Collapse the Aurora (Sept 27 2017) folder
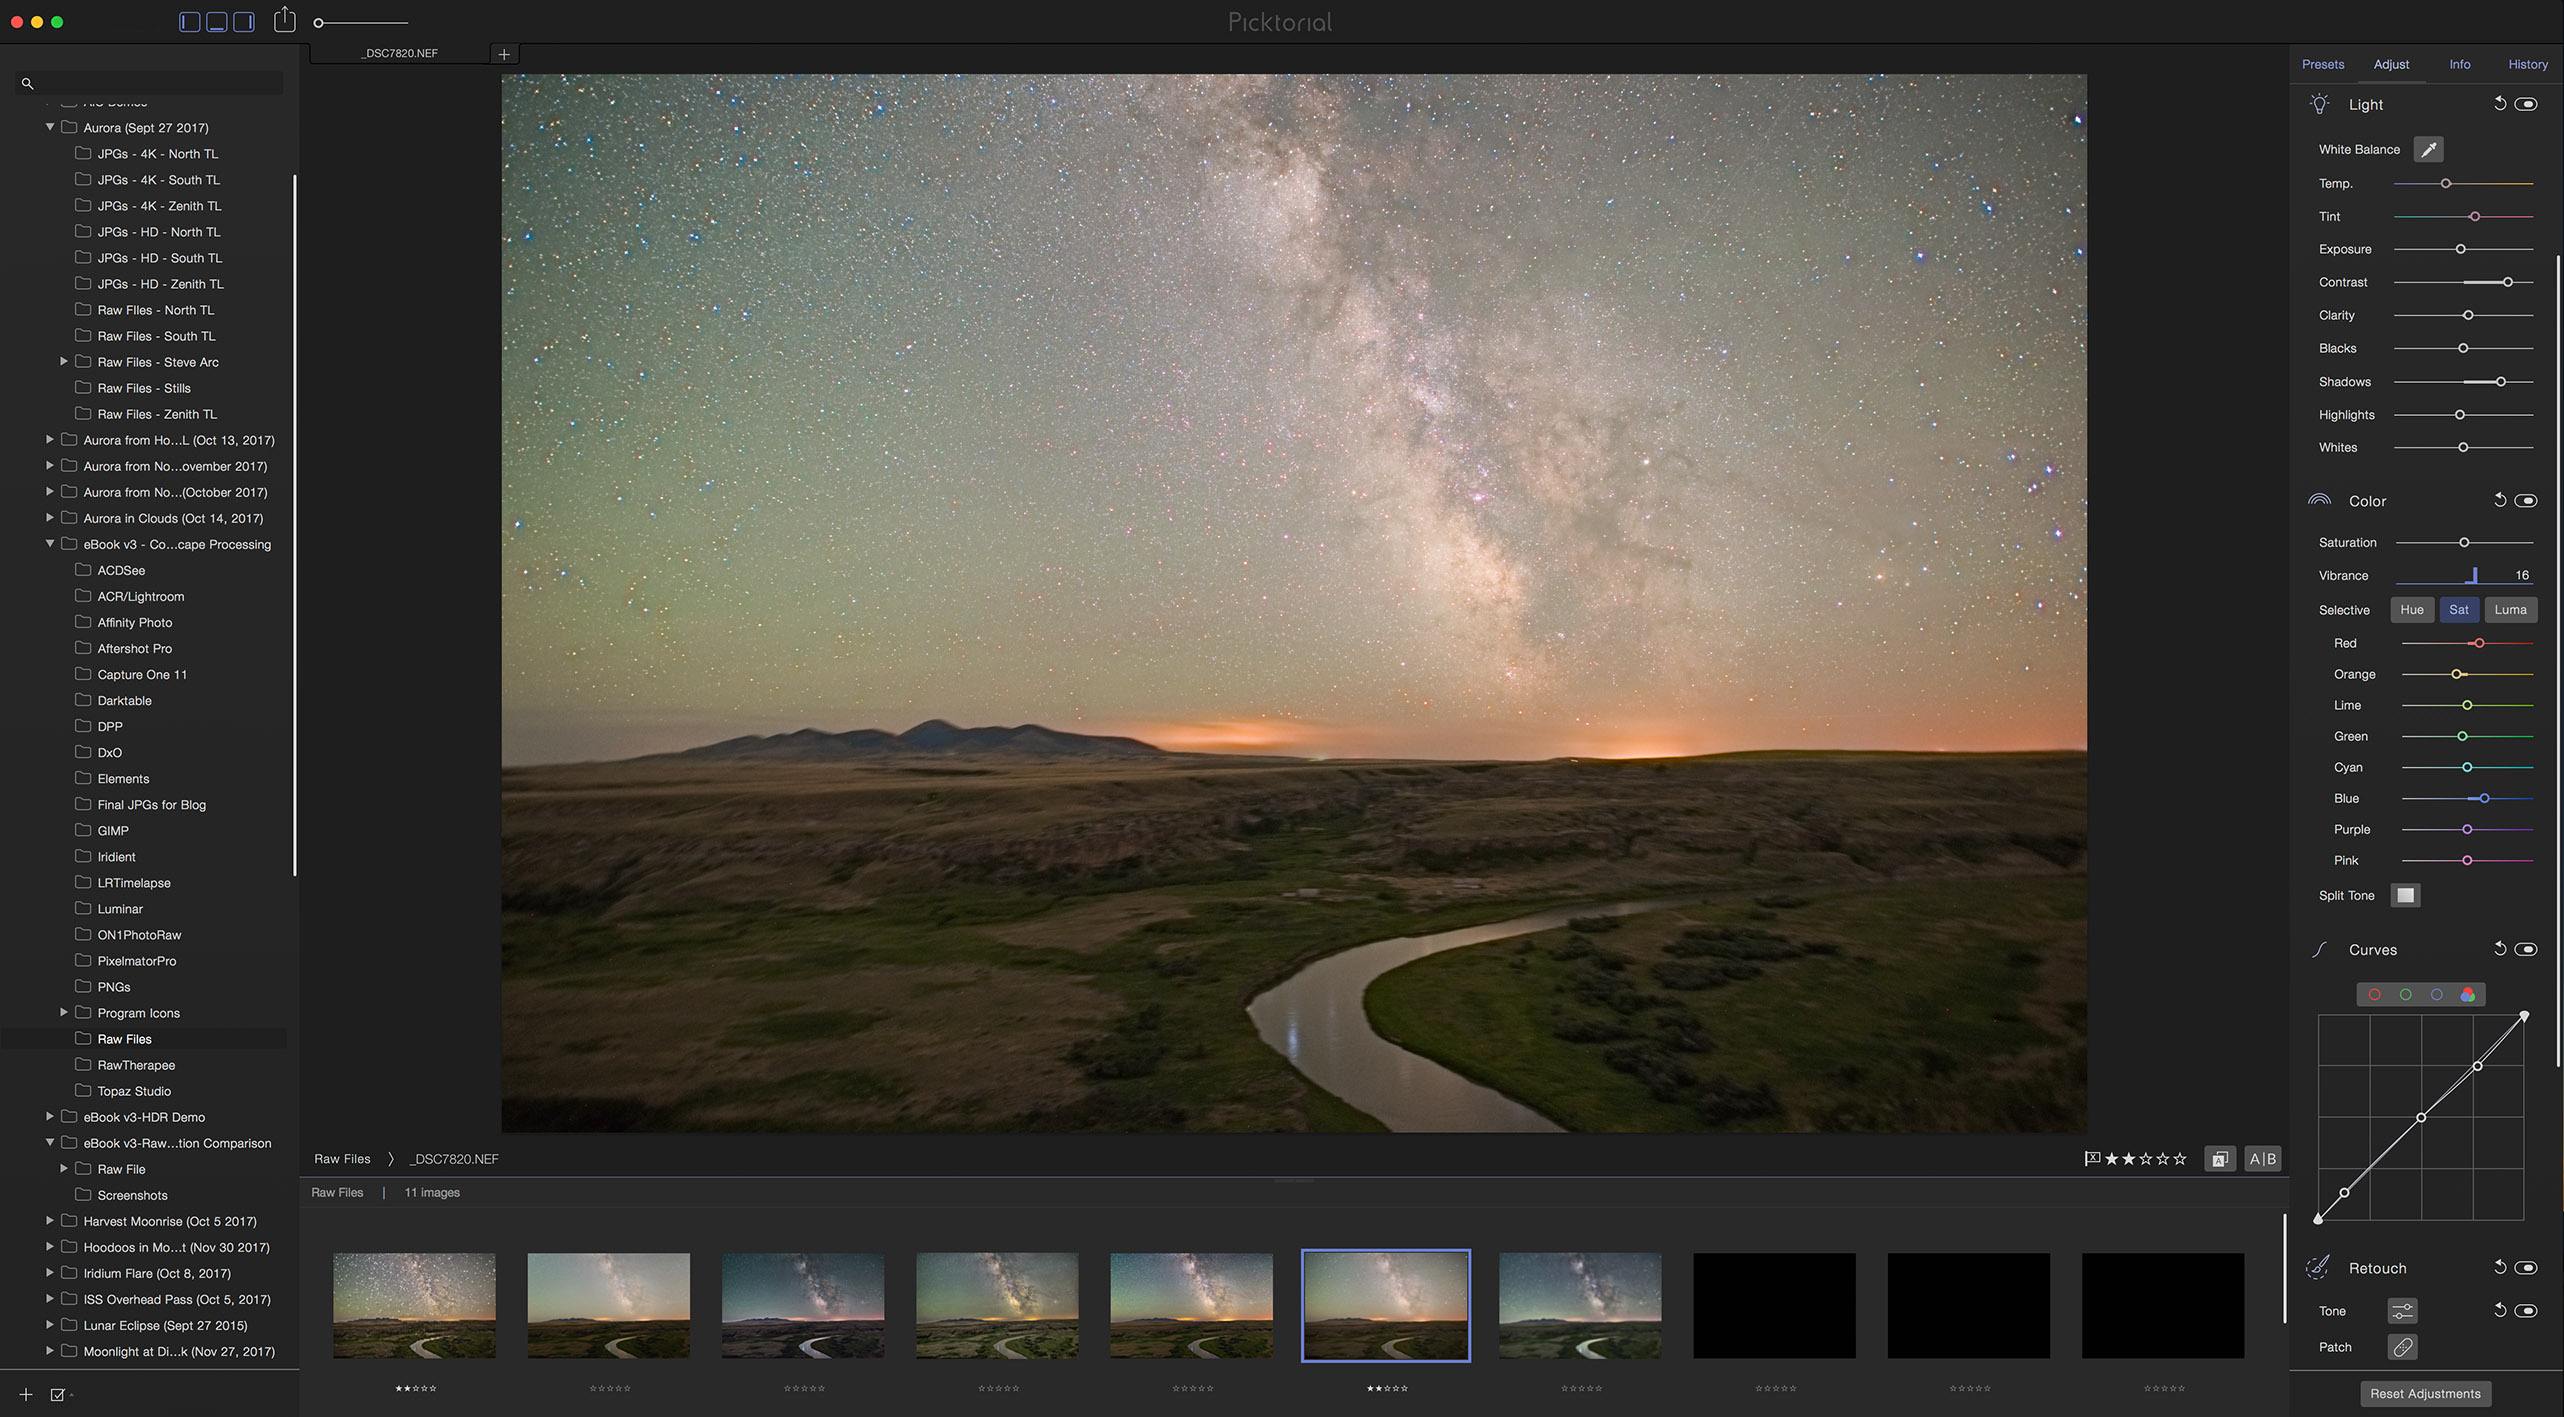Viewport: 2564px width, 1417px height. tap(50, 127)
